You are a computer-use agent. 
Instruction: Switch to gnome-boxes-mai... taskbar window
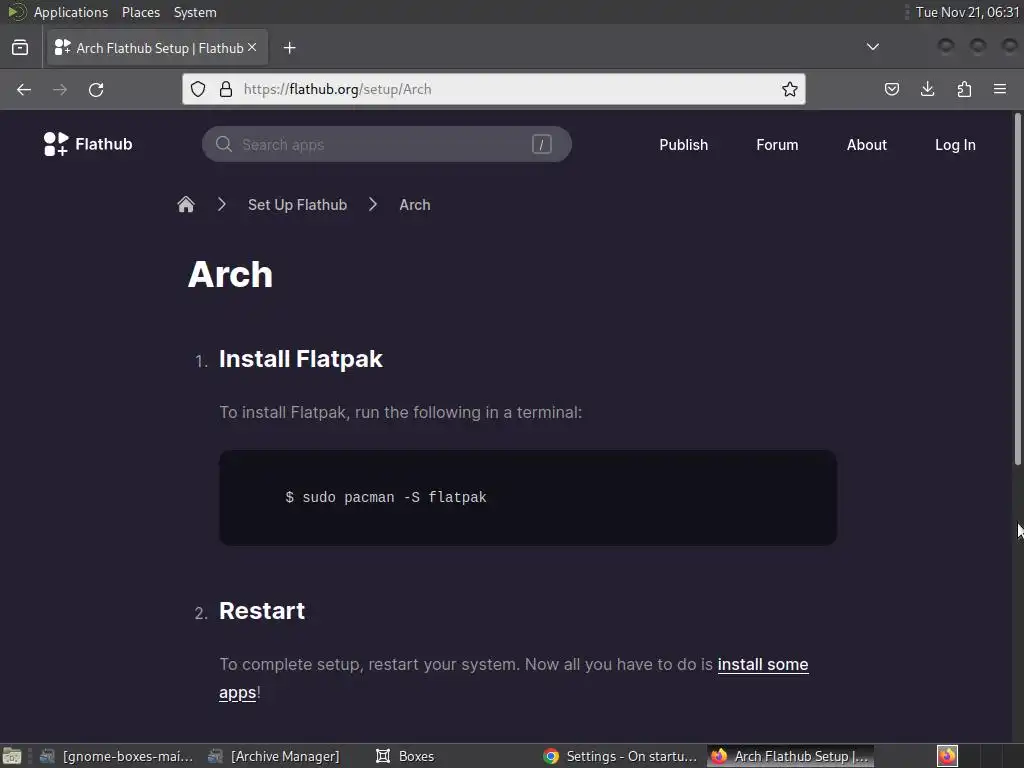click(x=117, y=756)
